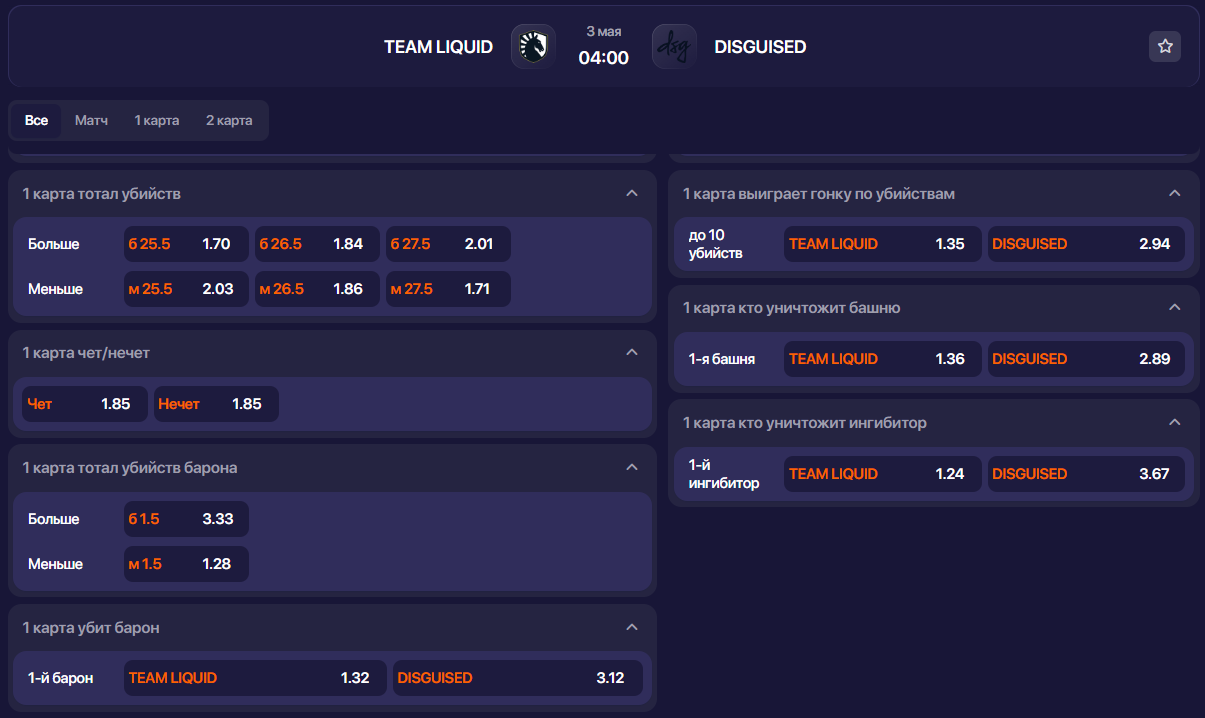1205x718 pixels.
Task: Click the 1-я башня row label
Action: 722,359
